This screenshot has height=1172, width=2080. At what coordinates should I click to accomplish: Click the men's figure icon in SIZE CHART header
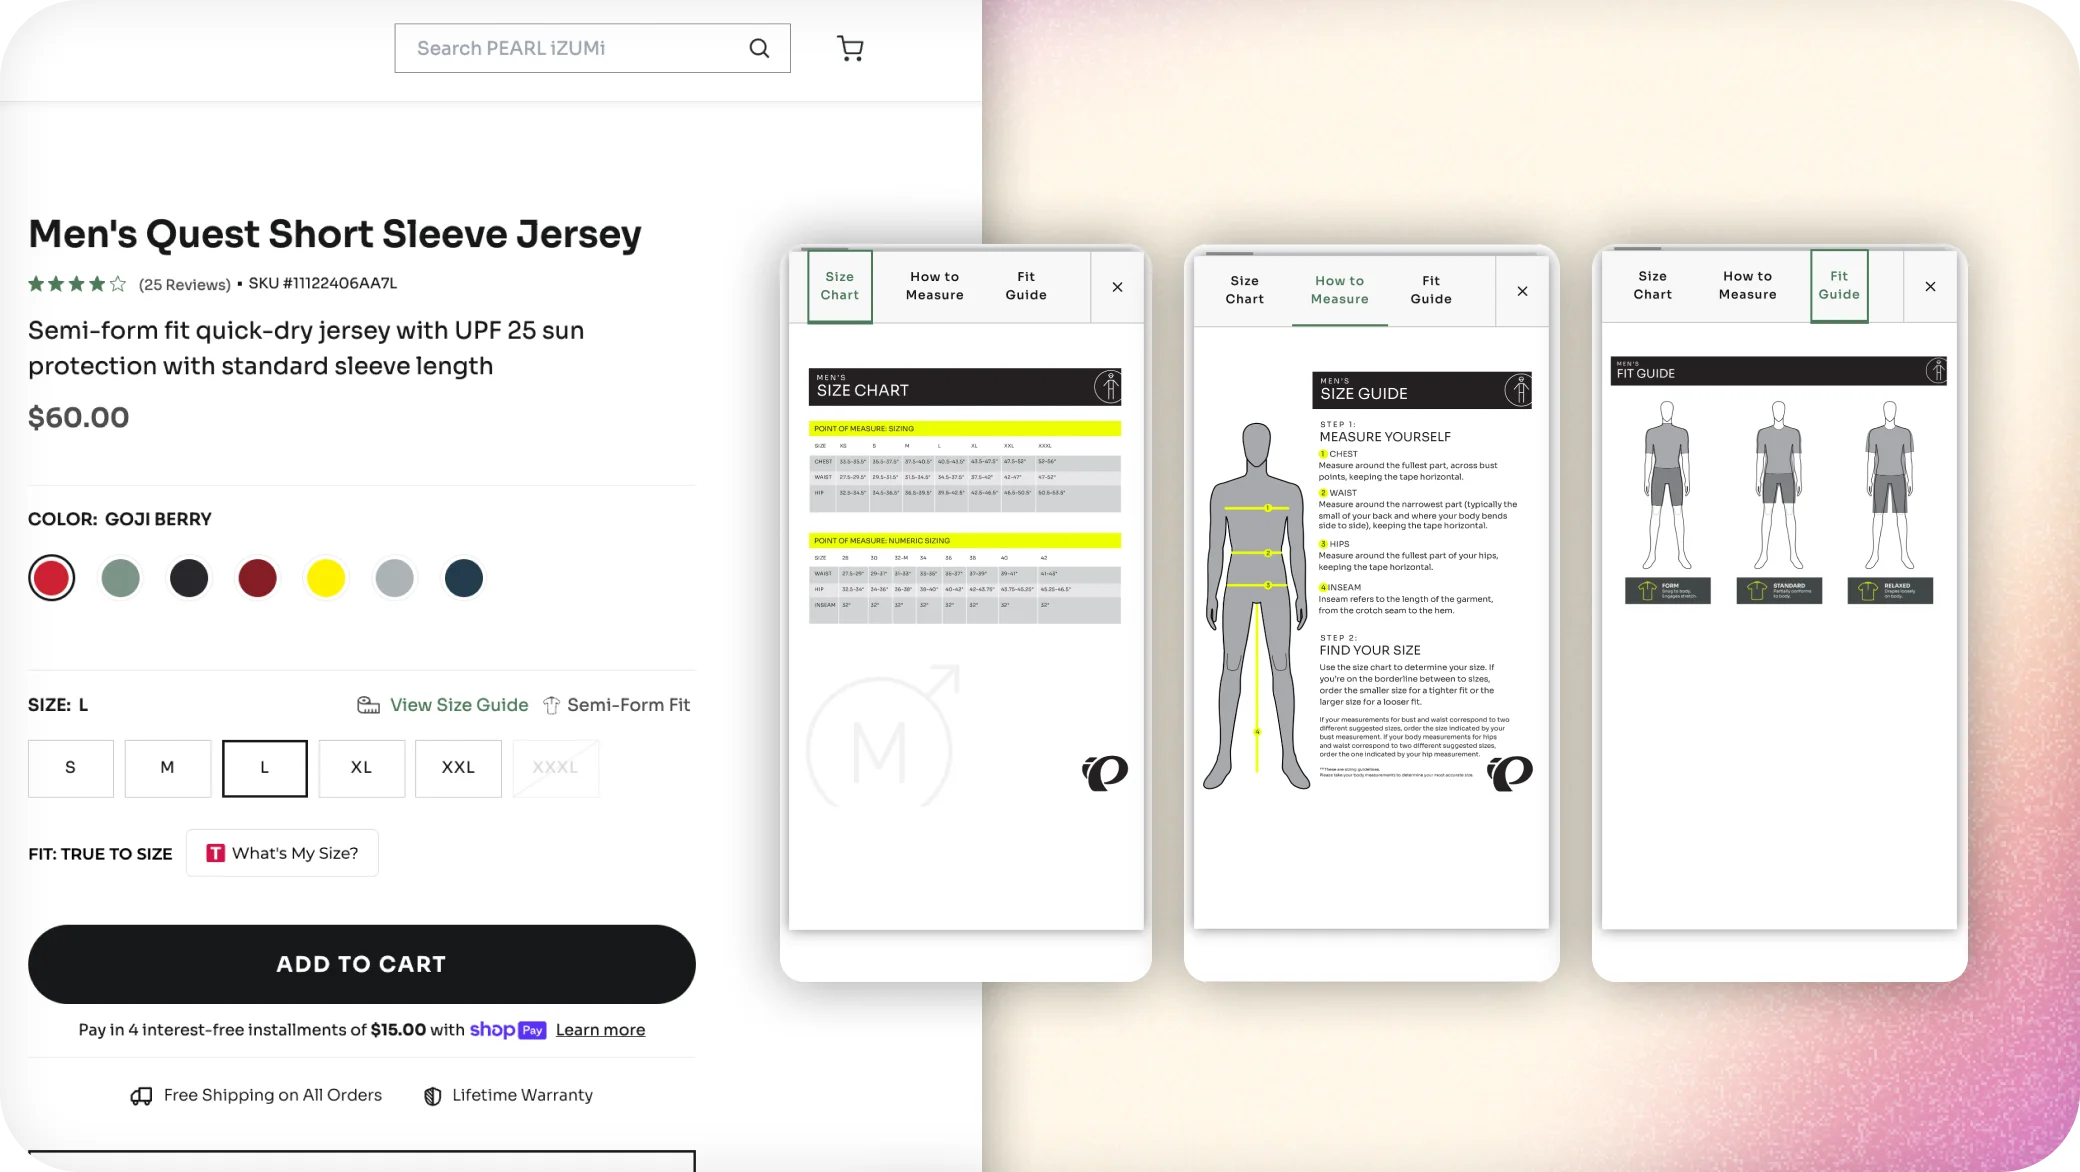(1108, 387)
